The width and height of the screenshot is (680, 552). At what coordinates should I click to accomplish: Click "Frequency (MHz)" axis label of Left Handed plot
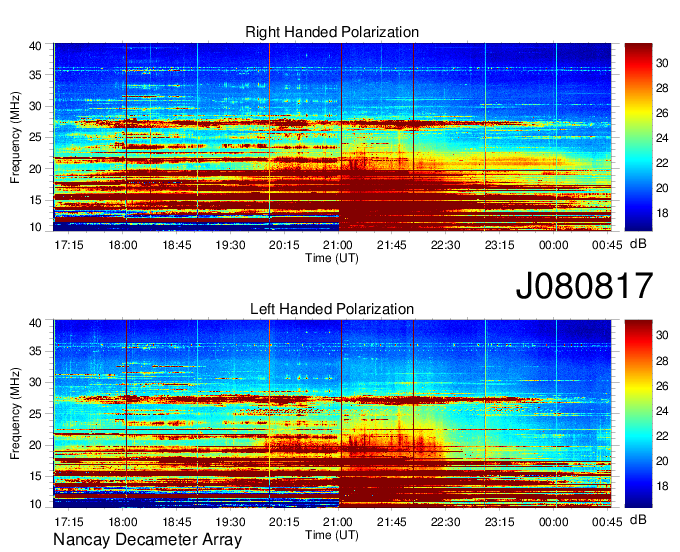[x=15, y=414]
